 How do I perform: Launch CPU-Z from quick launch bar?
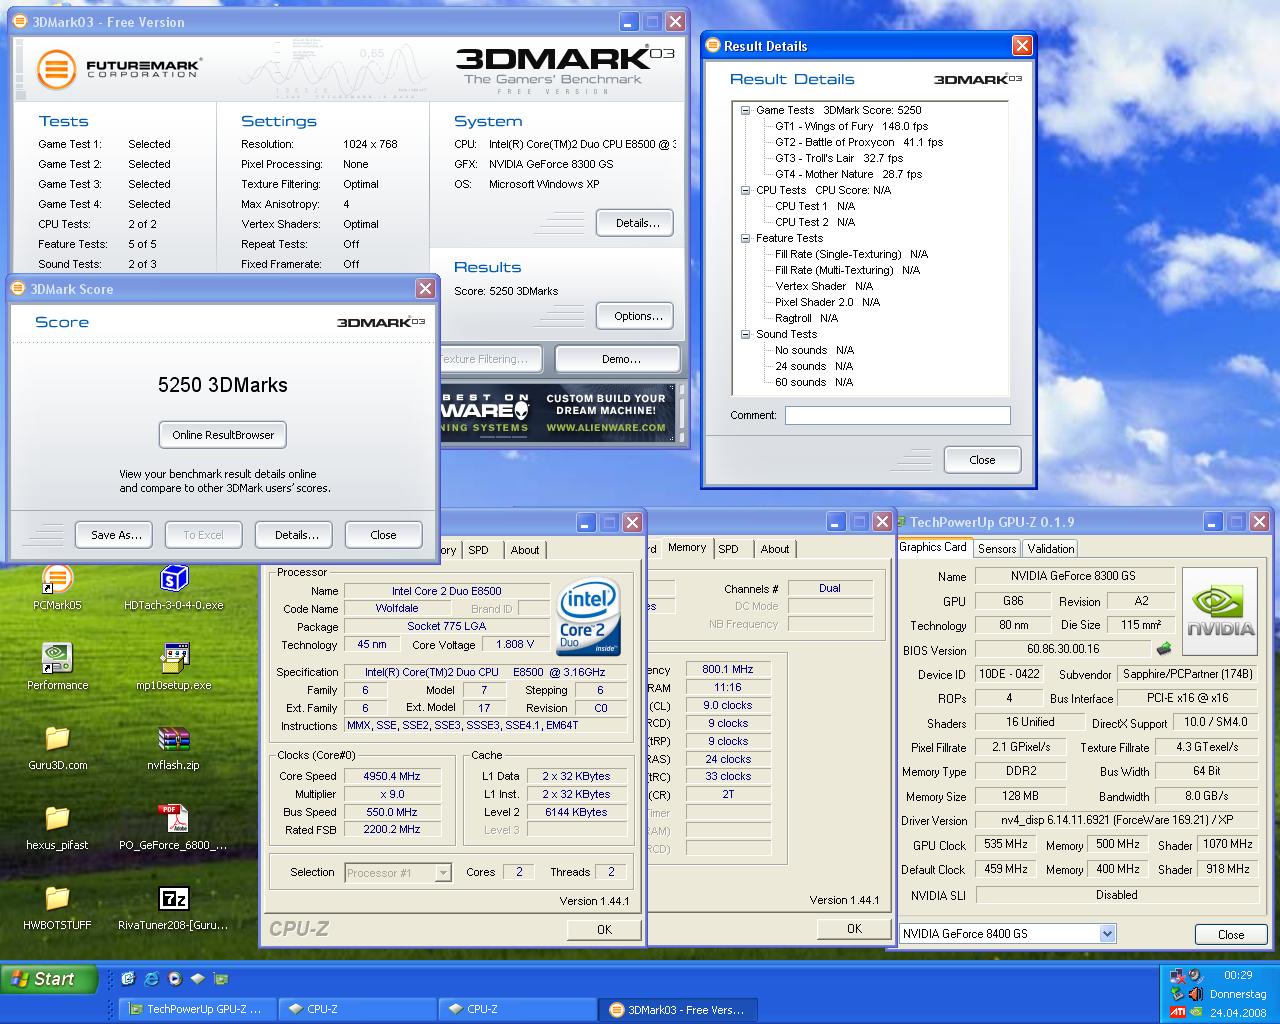[198, 979]
